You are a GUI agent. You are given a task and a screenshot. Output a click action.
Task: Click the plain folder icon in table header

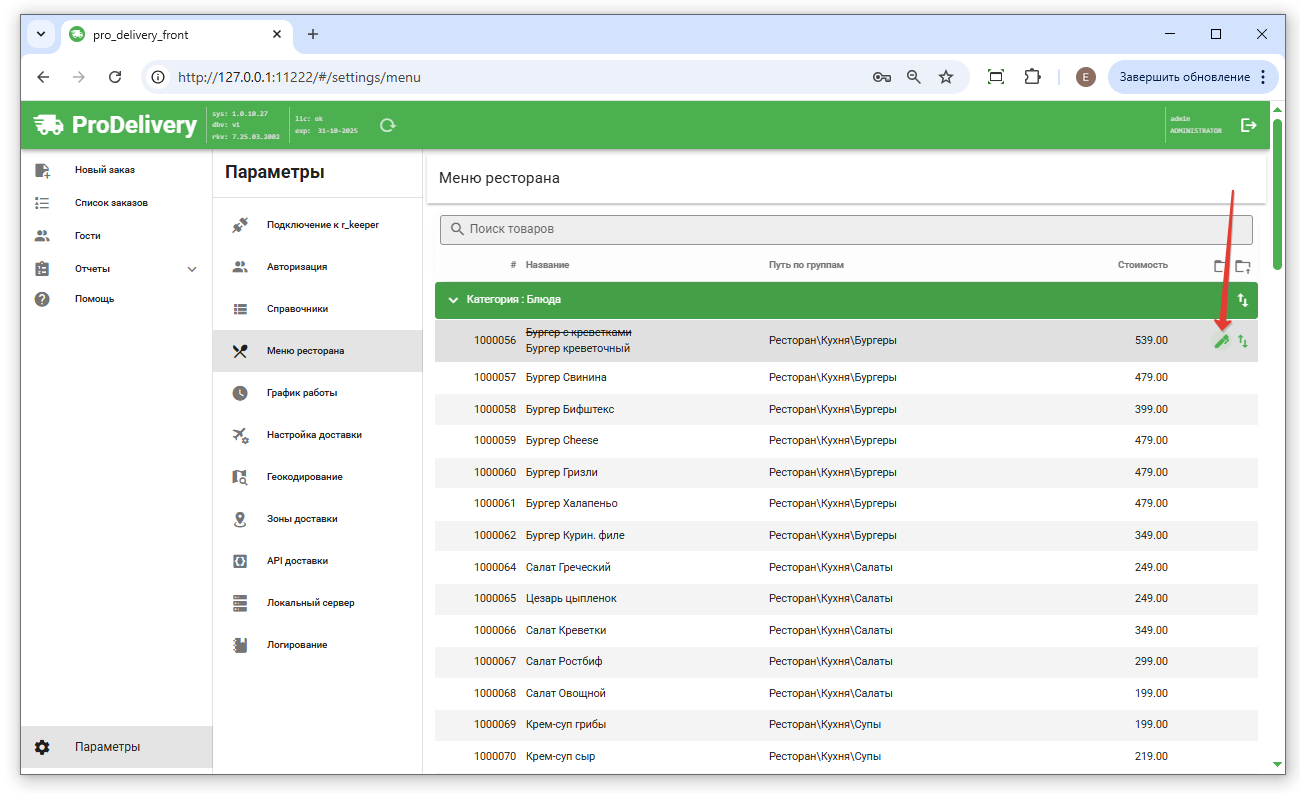(1220, 266)
